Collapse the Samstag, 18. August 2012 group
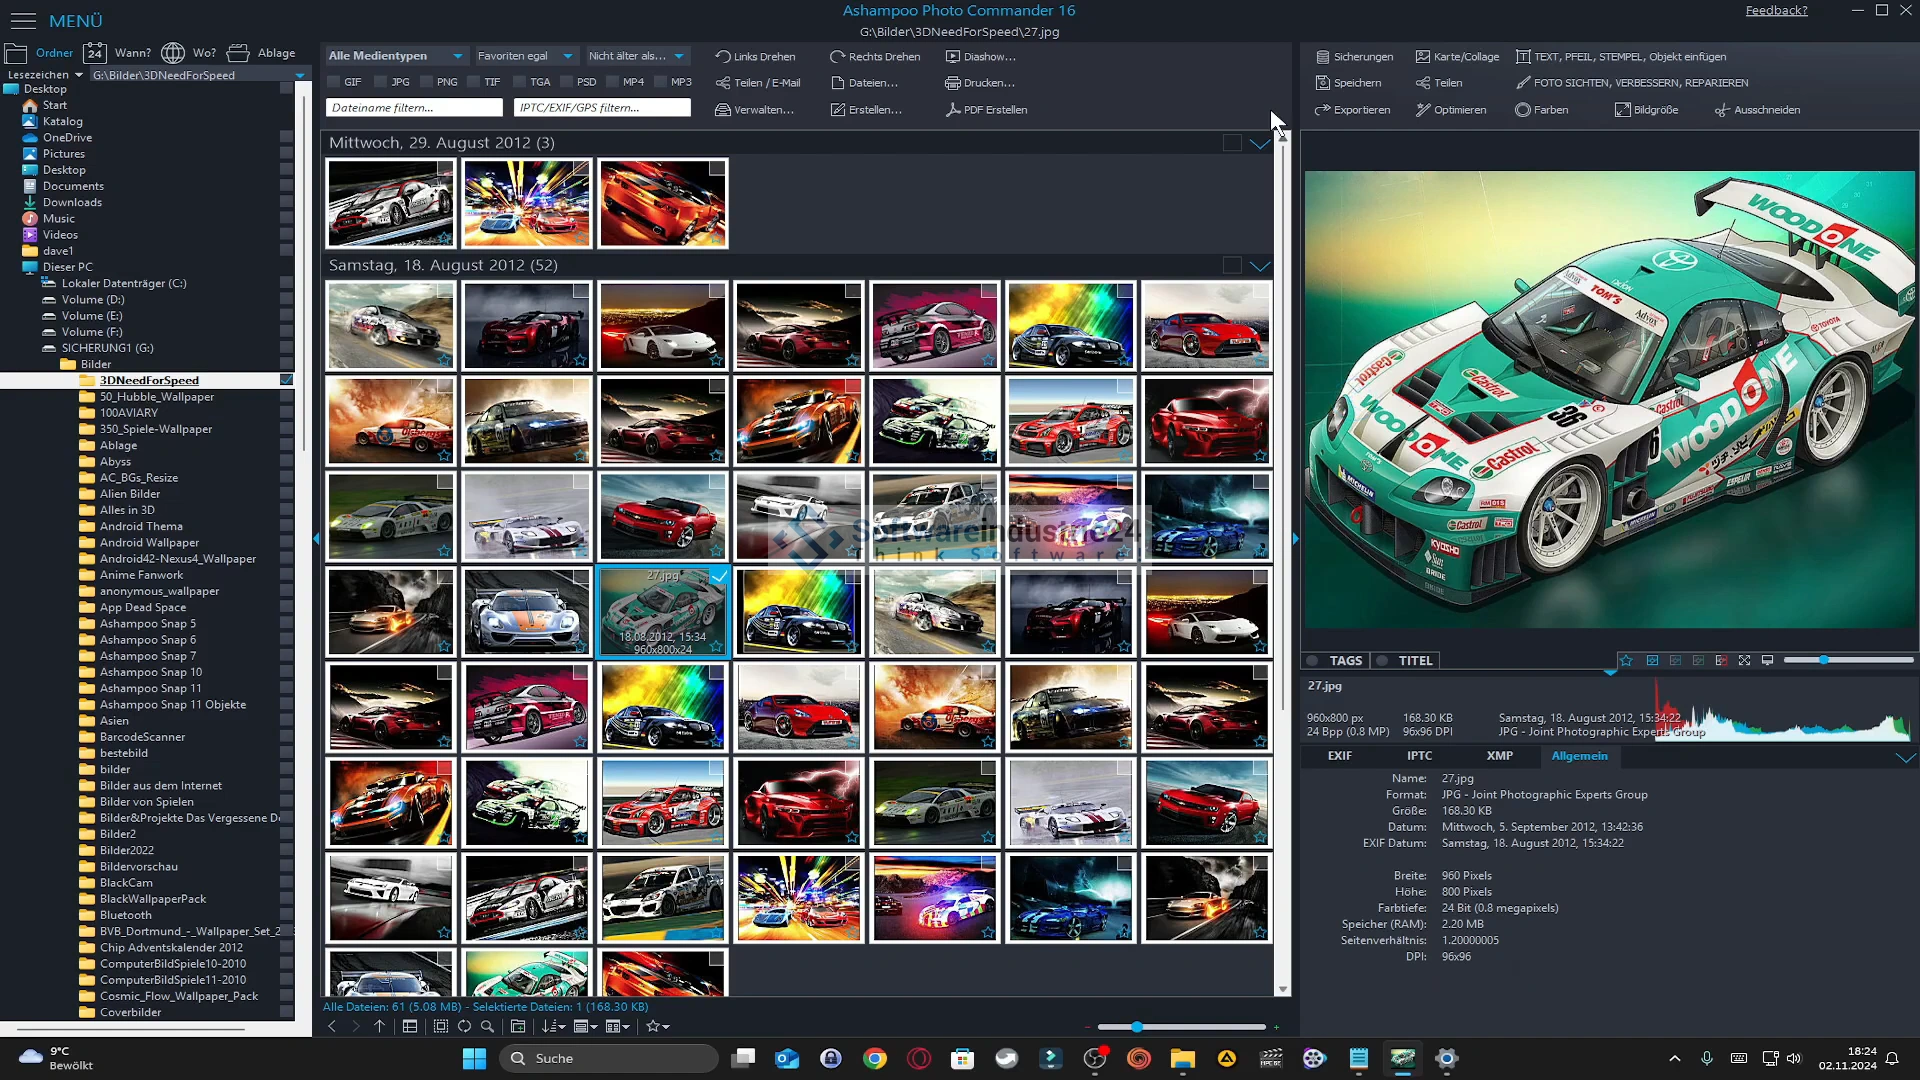 pyautogui.click(x=1259, y=266)
